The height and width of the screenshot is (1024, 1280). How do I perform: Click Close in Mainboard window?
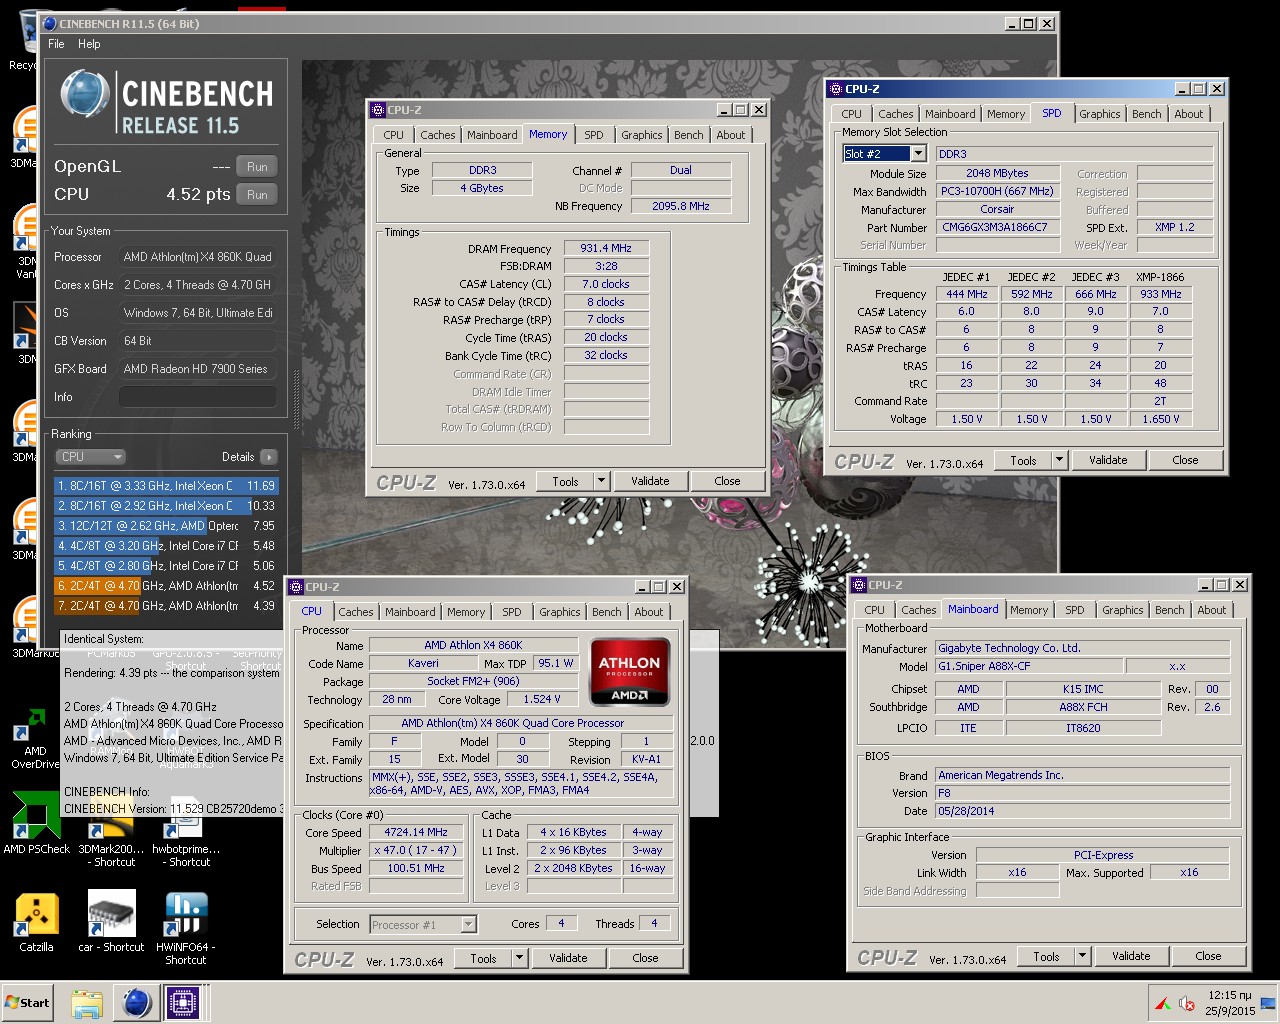click(1208, 956)
